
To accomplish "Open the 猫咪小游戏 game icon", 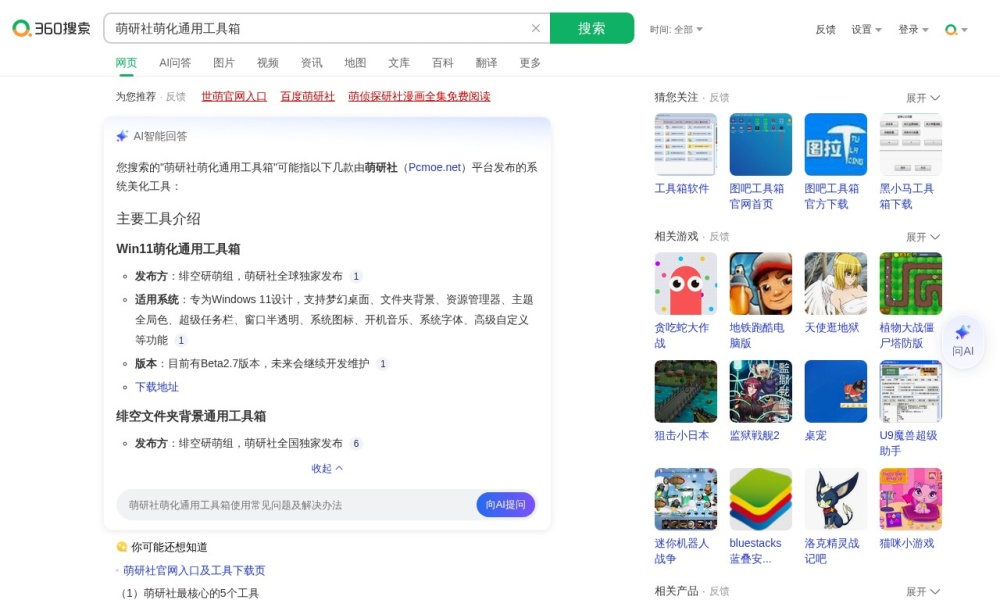I will 911,499.
